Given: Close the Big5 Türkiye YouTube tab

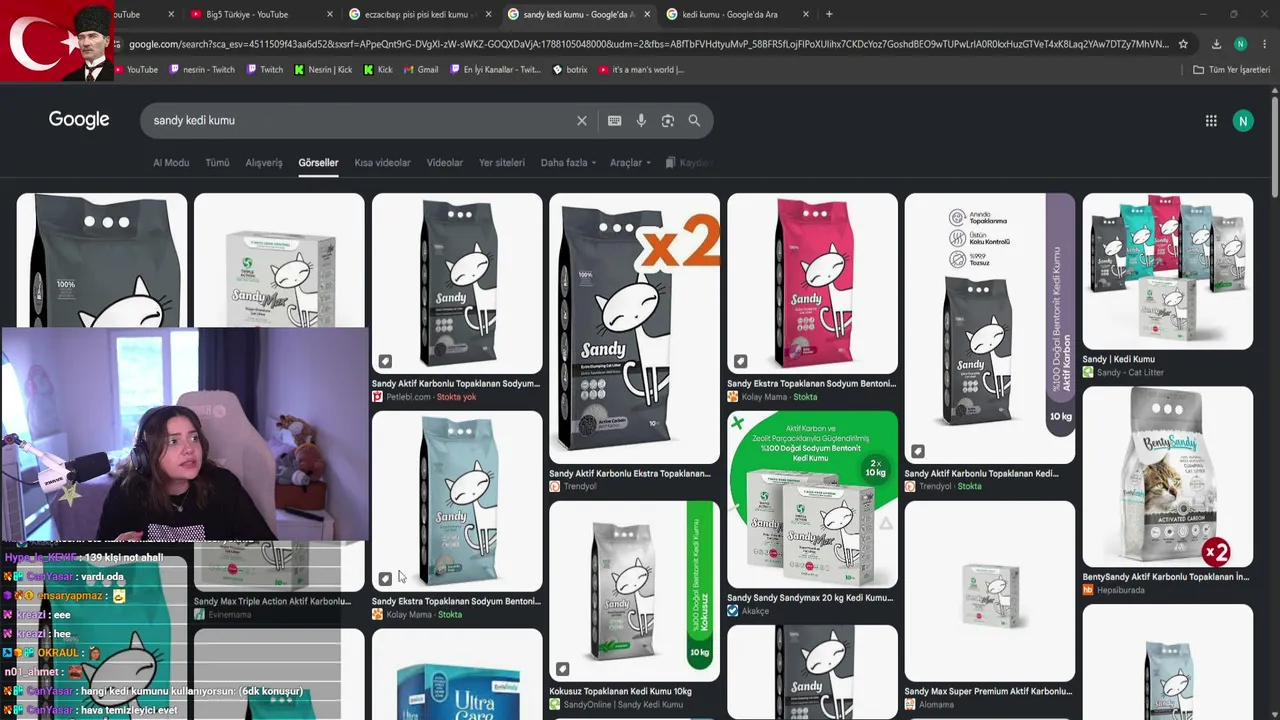Looking at the screenshot, I should click(x=330, y=14).
